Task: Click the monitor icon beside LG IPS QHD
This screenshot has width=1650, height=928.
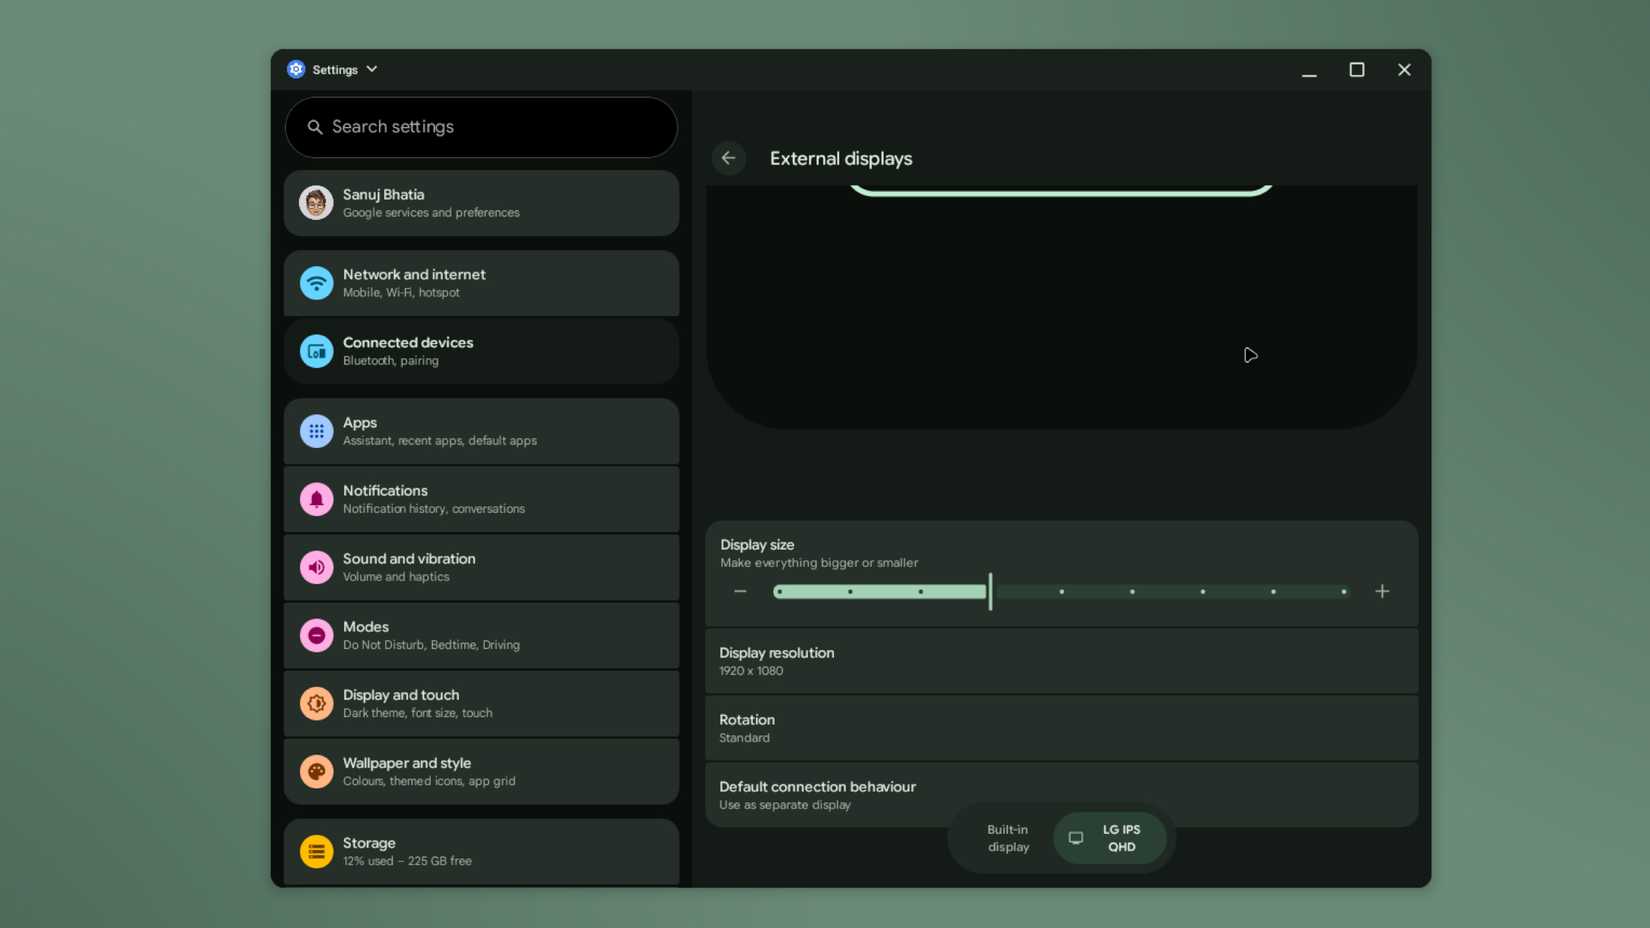Action: click(1075, 838)
